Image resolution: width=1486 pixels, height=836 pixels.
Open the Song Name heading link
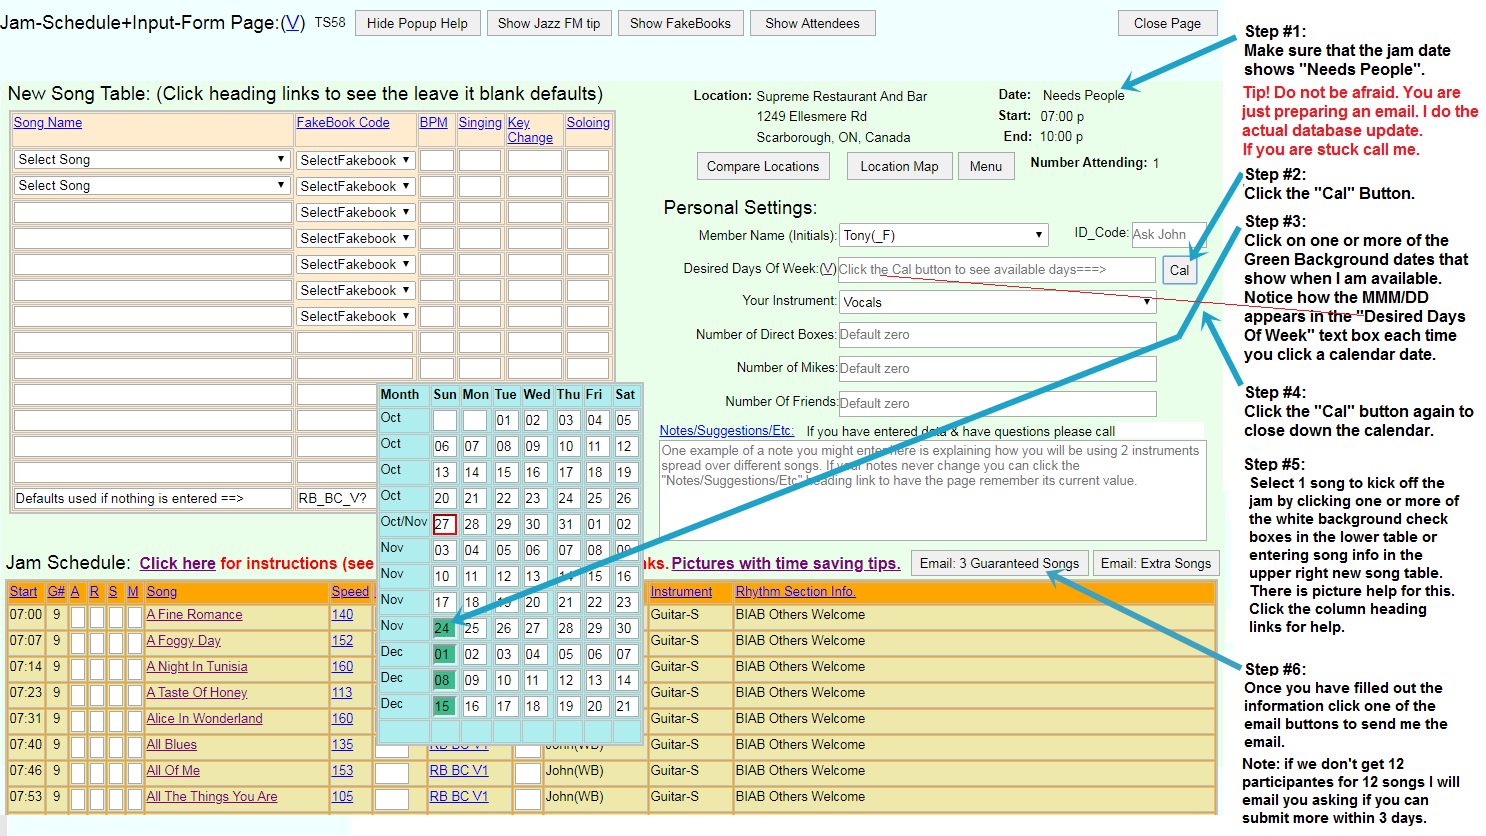48,122
